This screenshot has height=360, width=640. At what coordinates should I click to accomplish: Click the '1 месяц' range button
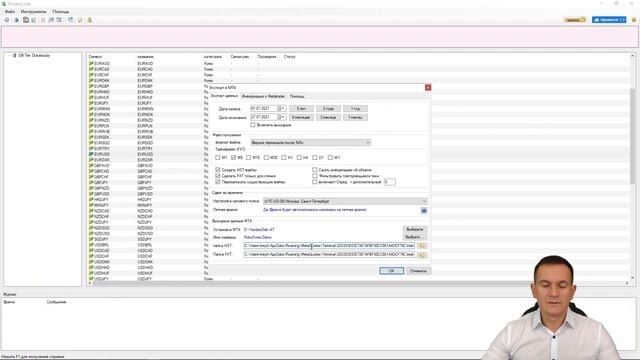[355, 117]
